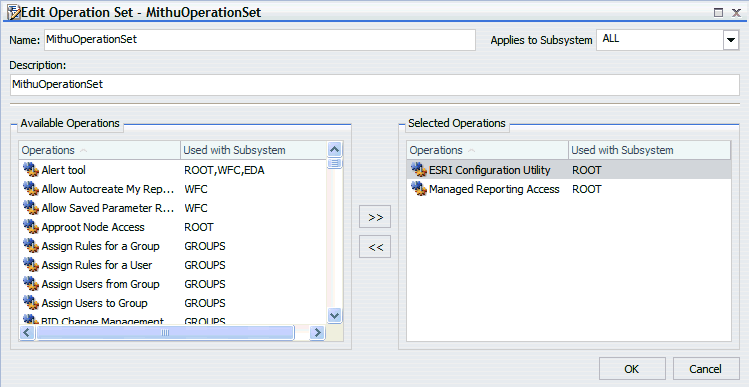Screen dimensions: 749x387
Task: Cancel editing the operation set
Action: point(706,368)
